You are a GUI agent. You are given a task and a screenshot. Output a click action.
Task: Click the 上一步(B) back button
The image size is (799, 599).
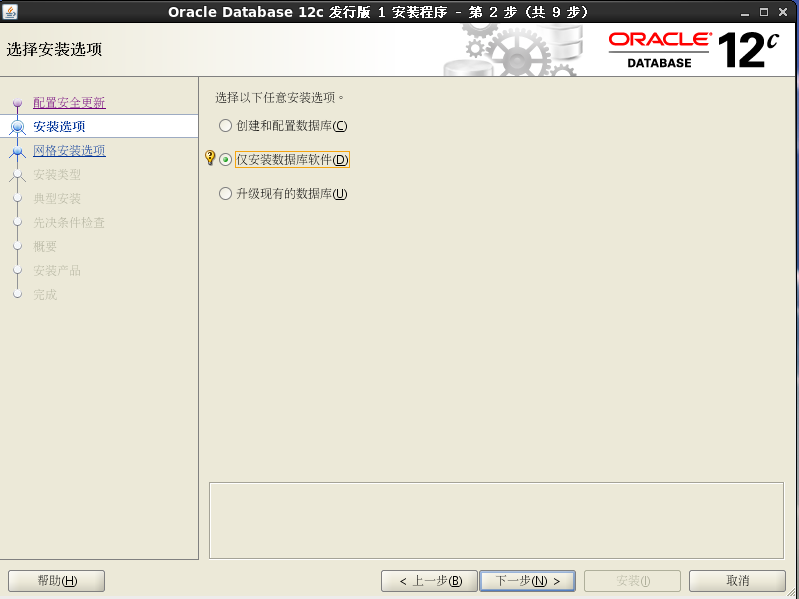(429, 581)
